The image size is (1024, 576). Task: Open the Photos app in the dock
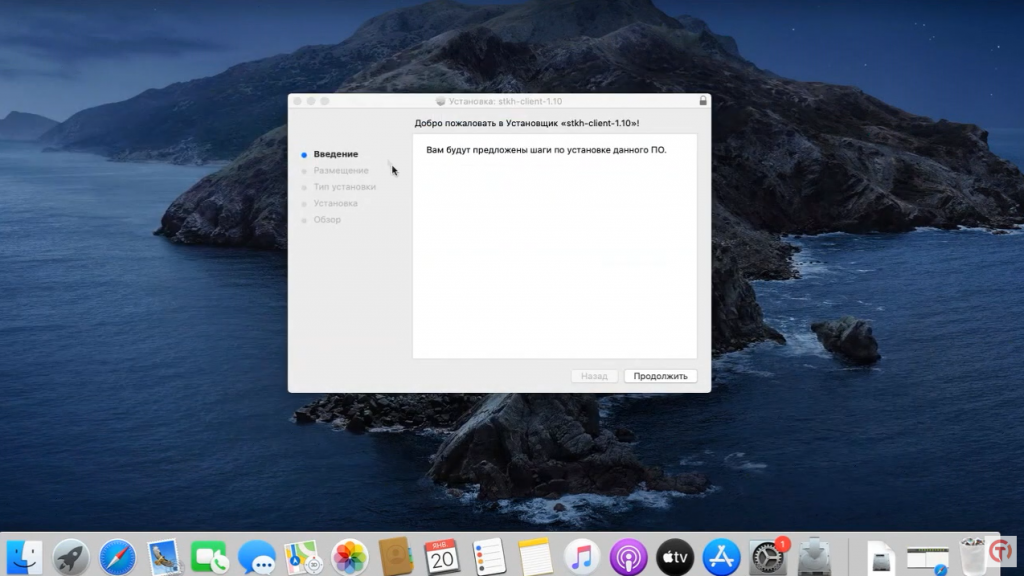point(349,557)
